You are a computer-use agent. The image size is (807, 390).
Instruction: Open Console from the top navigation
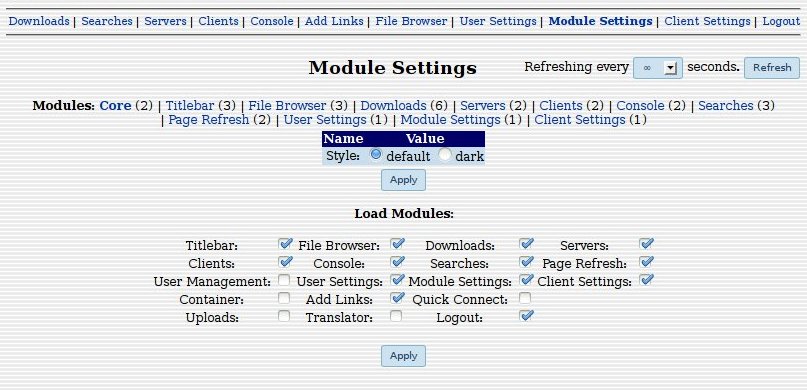click(x=272, y=21)
